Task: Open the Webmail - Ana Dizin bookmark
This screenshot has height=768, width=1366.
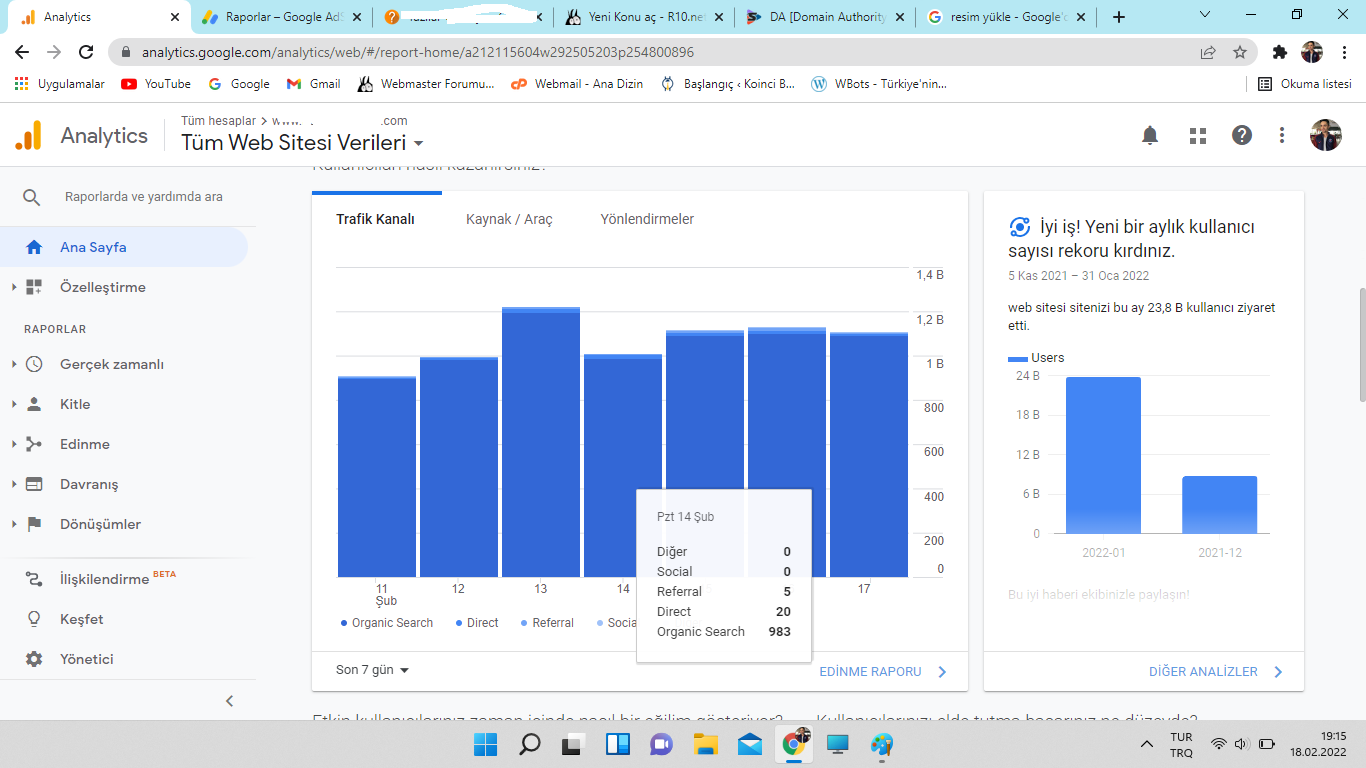Action: (x=577, y=84)
